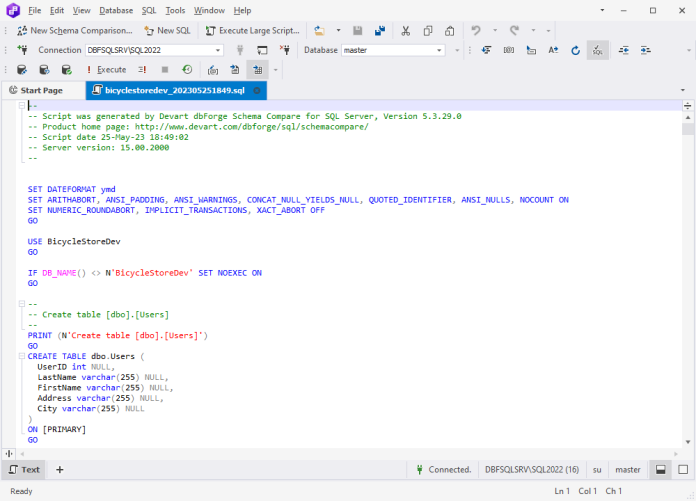The height and width of the screenshot is (501, 696).
Task: Collapse the 'Create table [dbo].[Users]' comment fold
Action: (21, 304)
